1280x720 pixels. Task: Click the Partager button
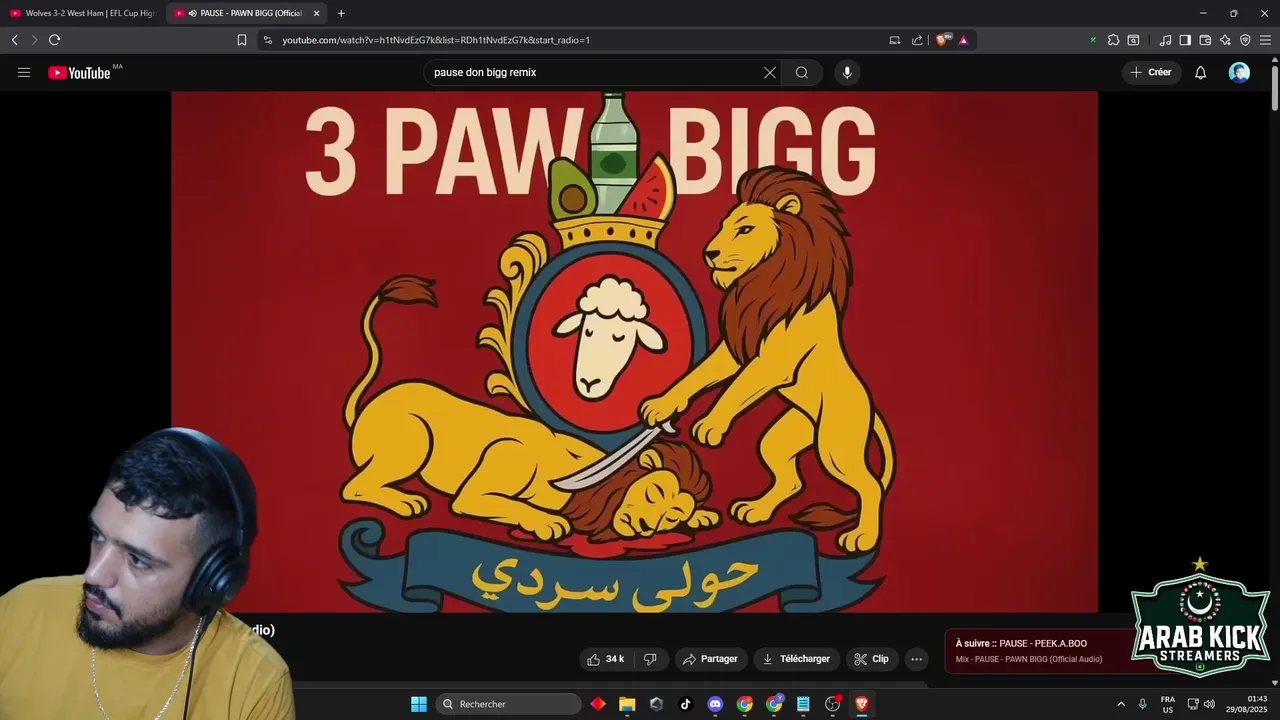click(710, 659)
